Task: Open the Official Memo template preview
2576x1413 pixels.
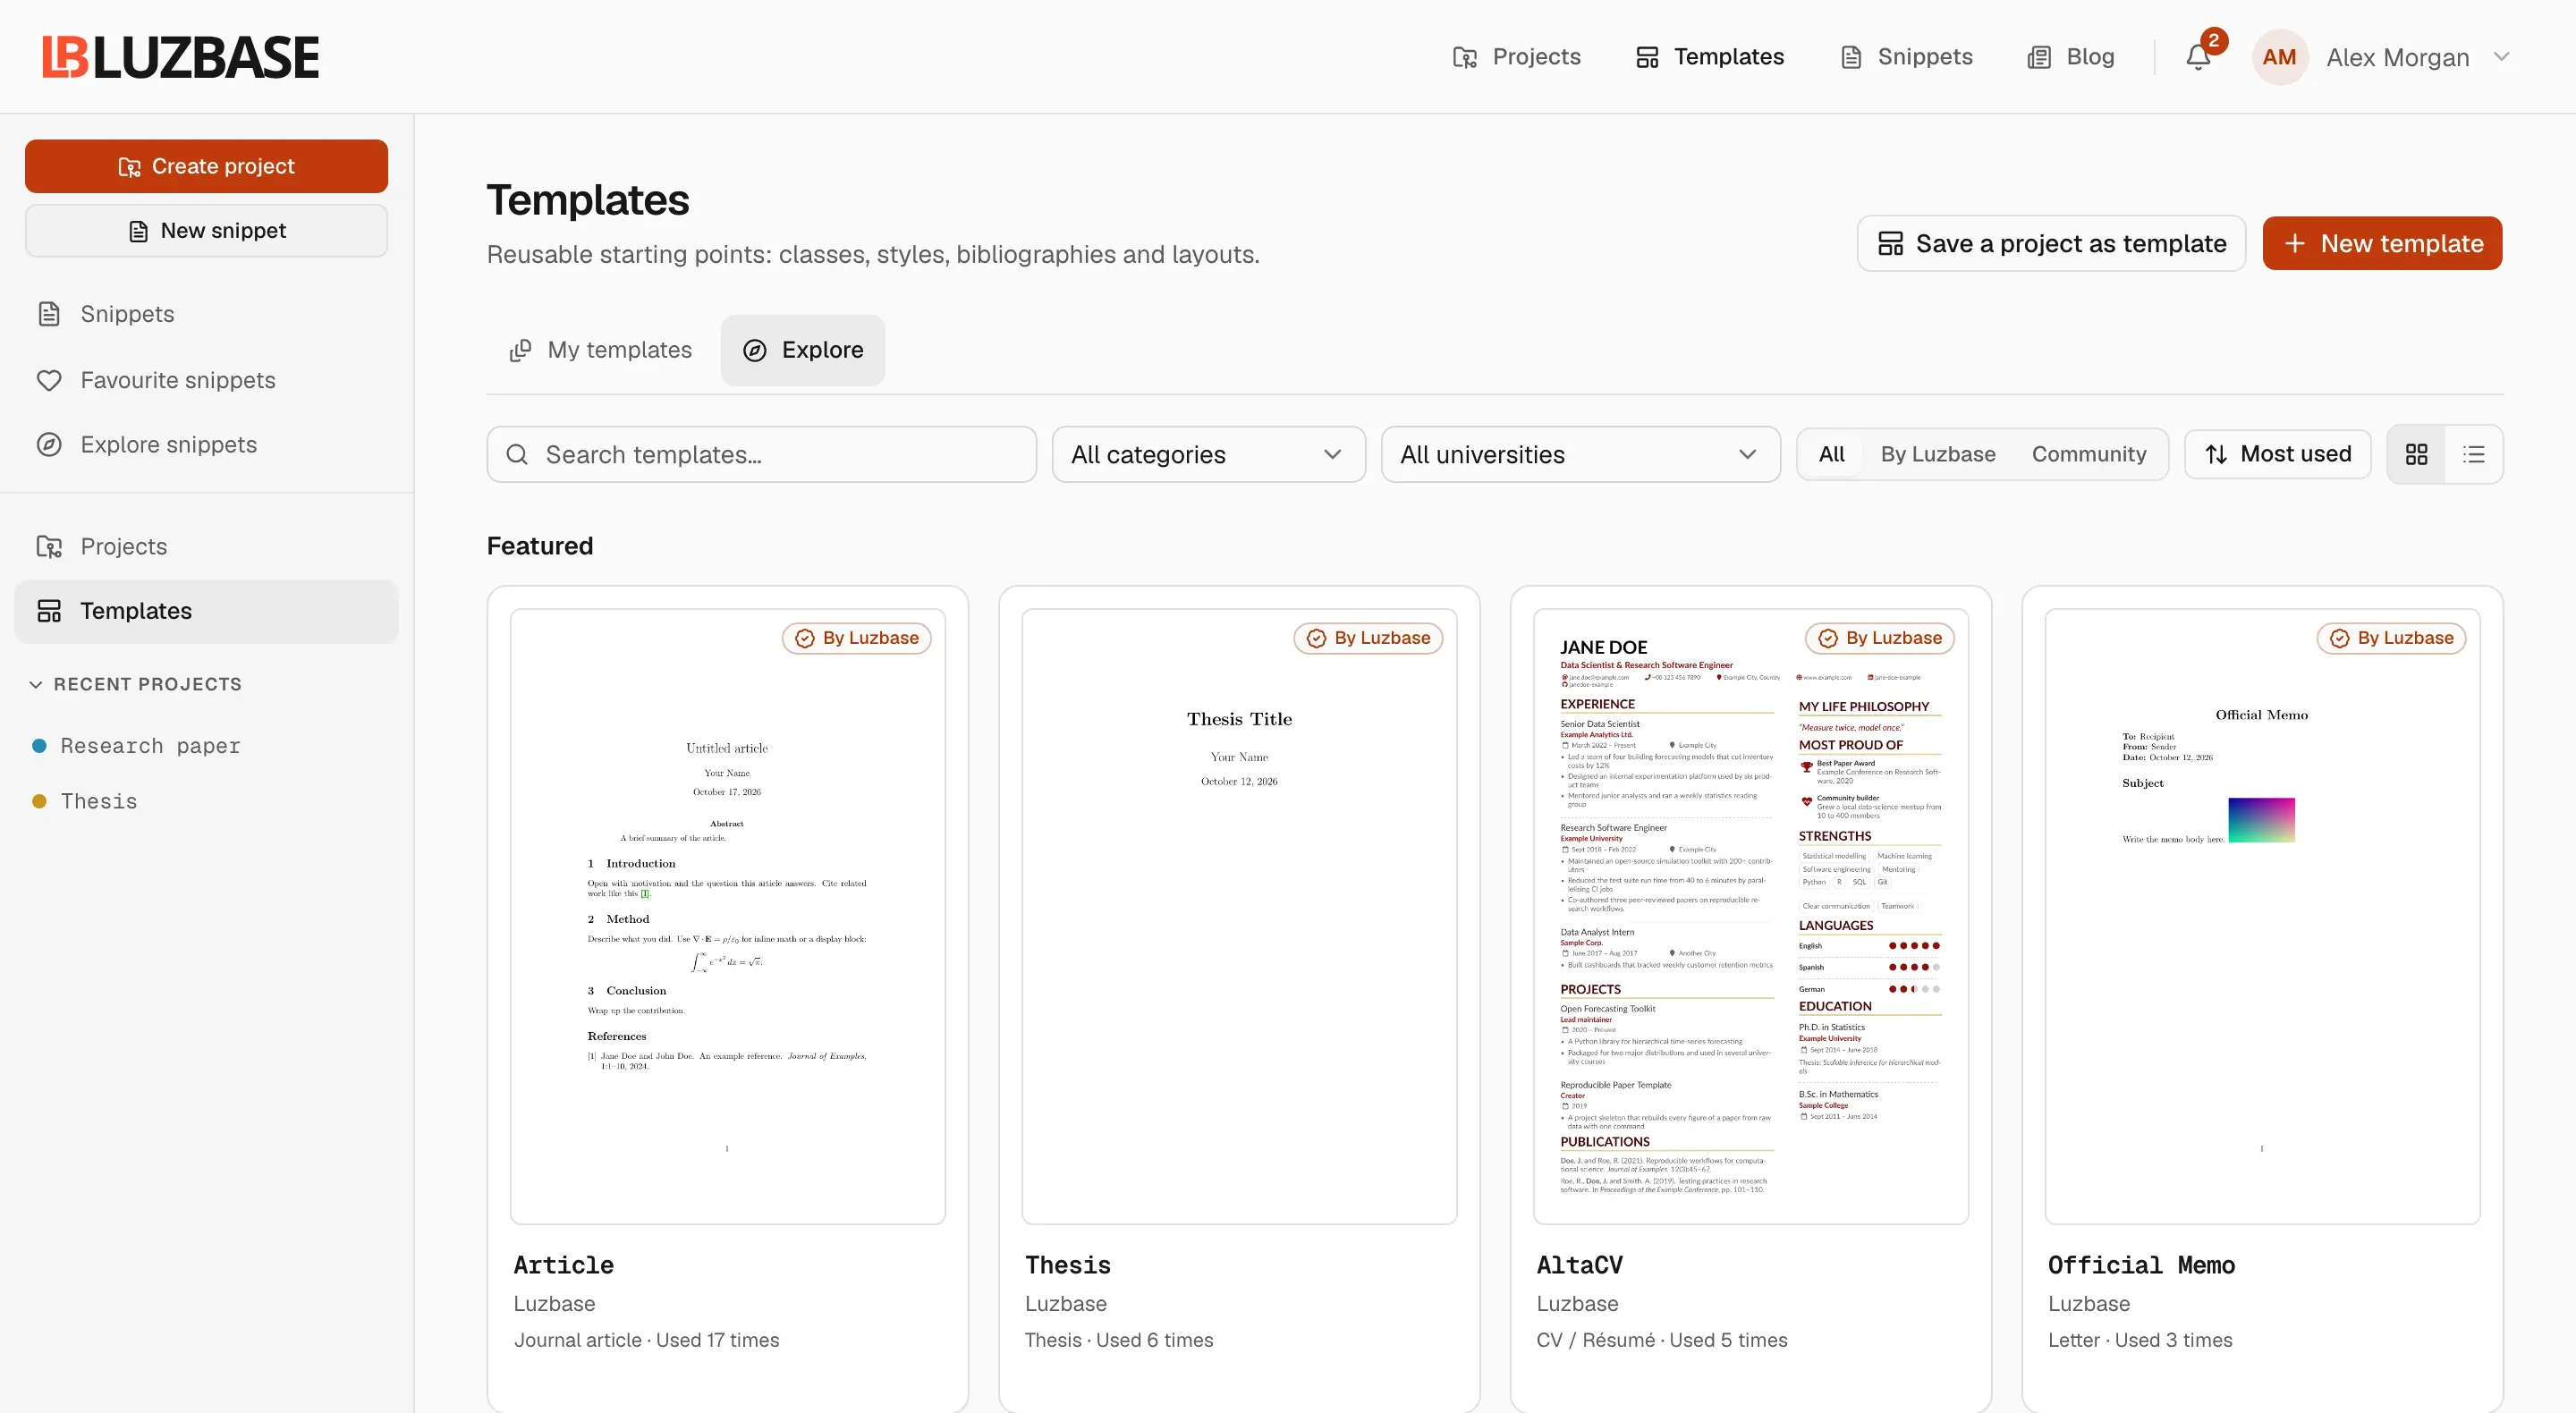Action: click(2262, 916)
